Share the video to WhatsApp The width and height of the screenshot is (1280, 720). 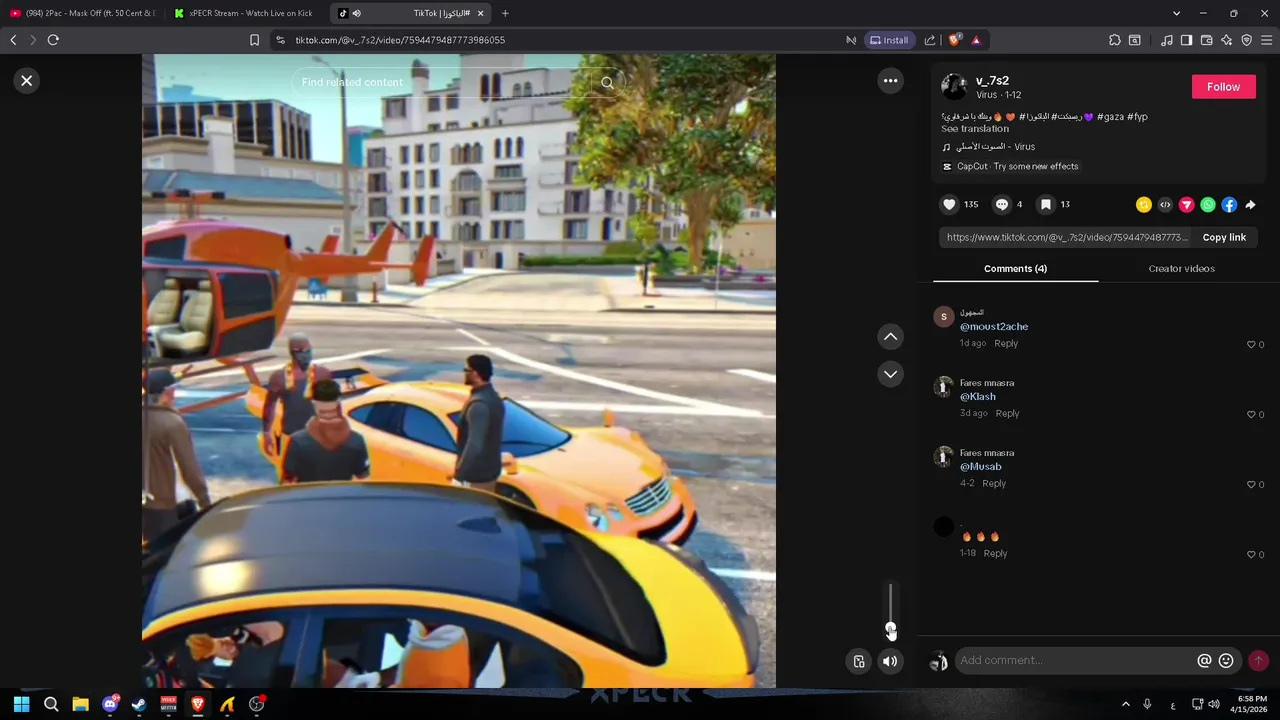(x=1208, y=205)
